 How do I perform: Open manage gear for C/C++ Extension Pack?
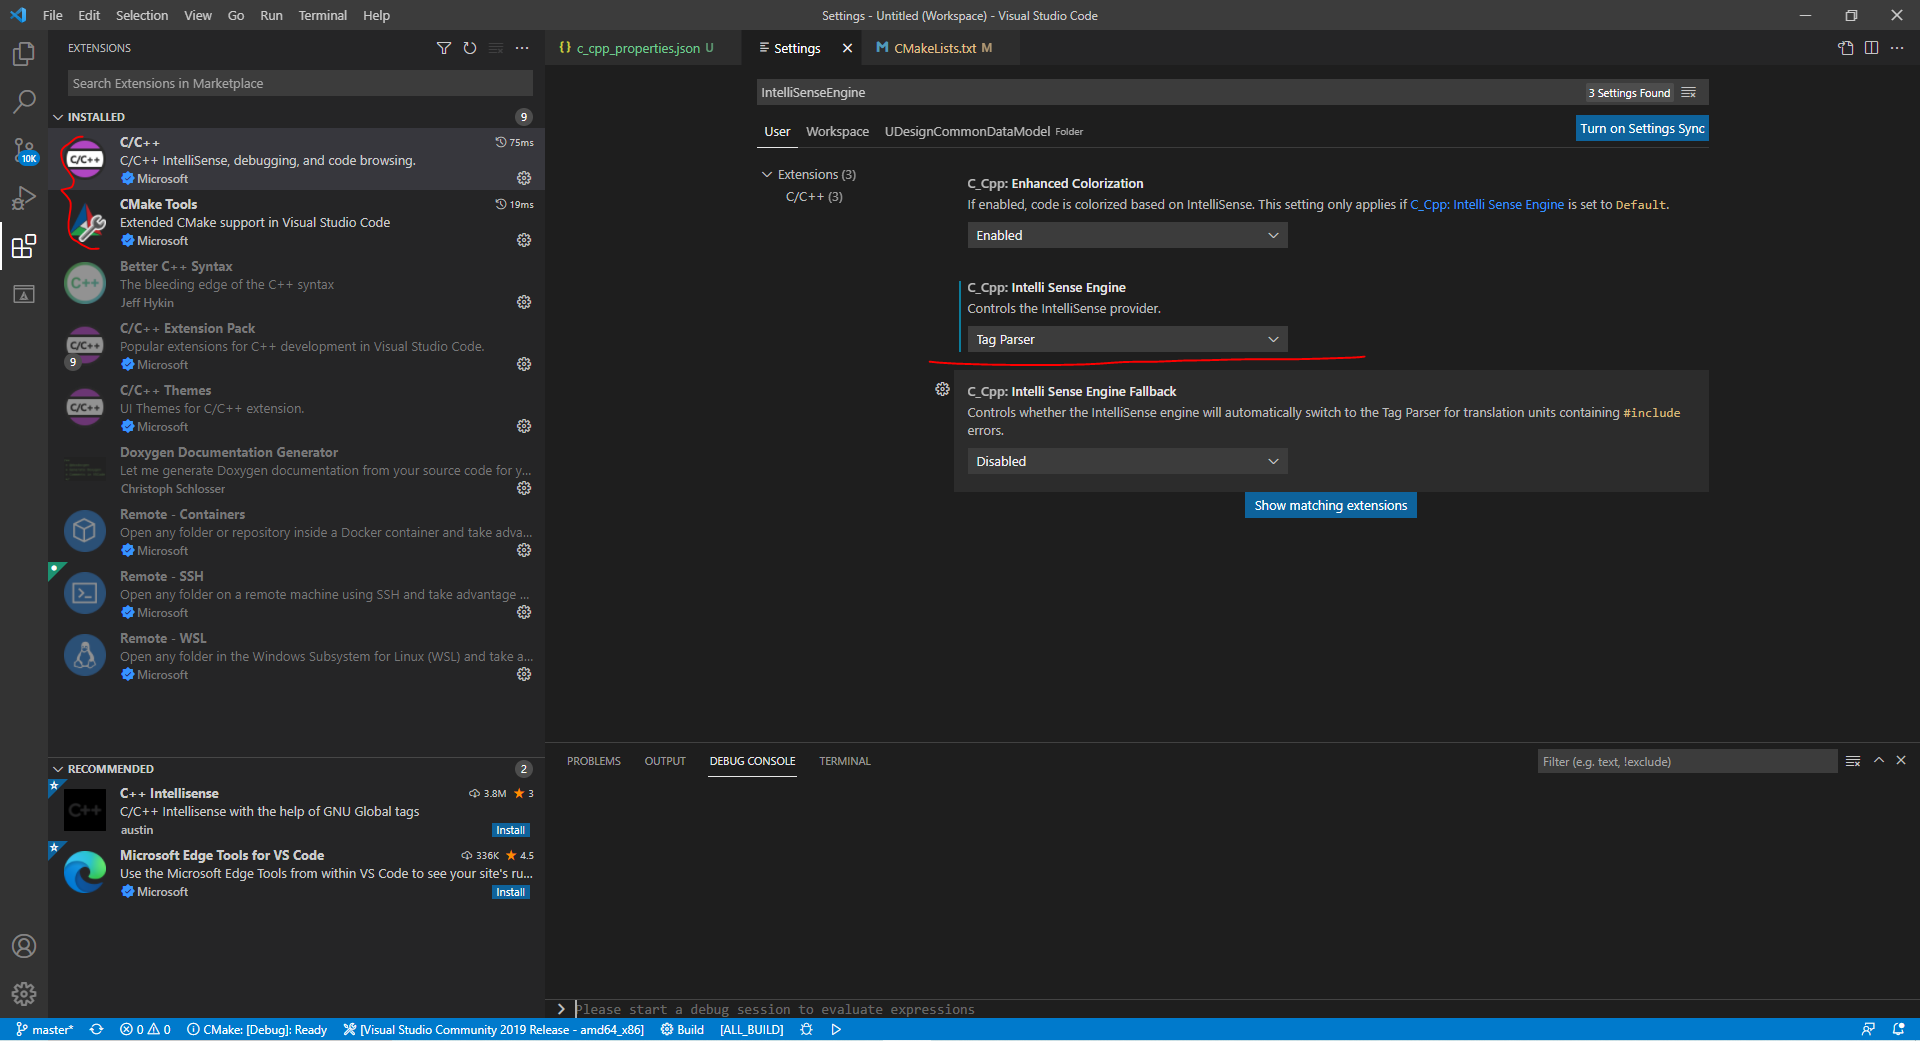coord(524,364)
